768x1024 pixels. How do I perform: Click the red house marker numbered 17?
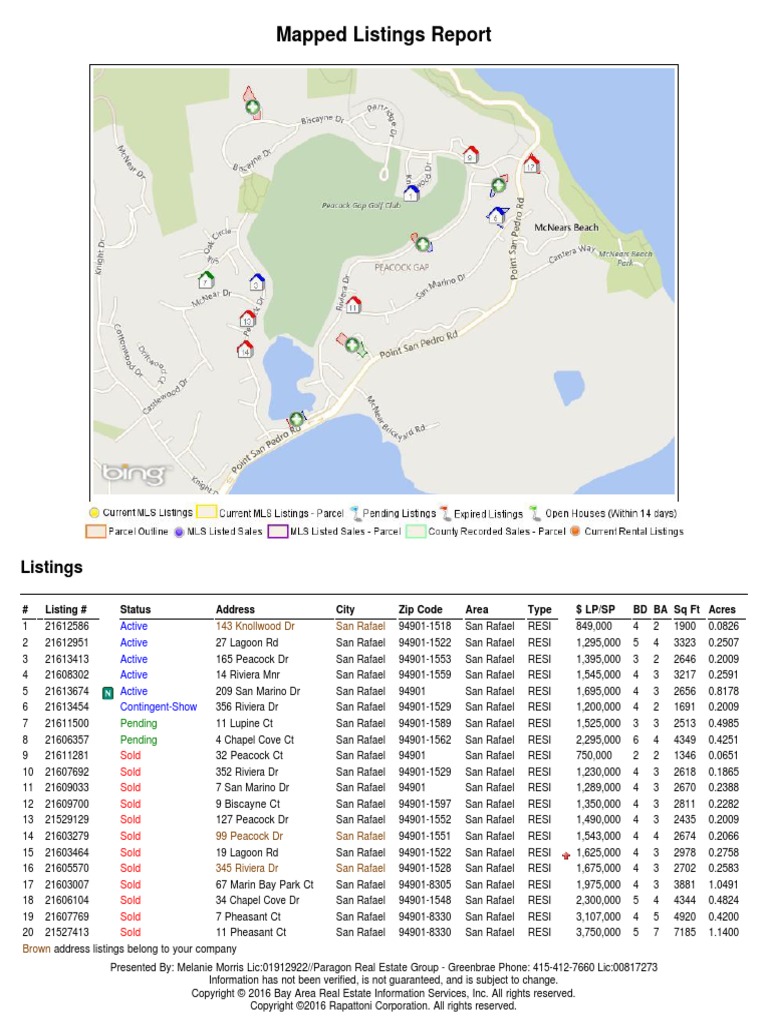[x=531, y=163]
